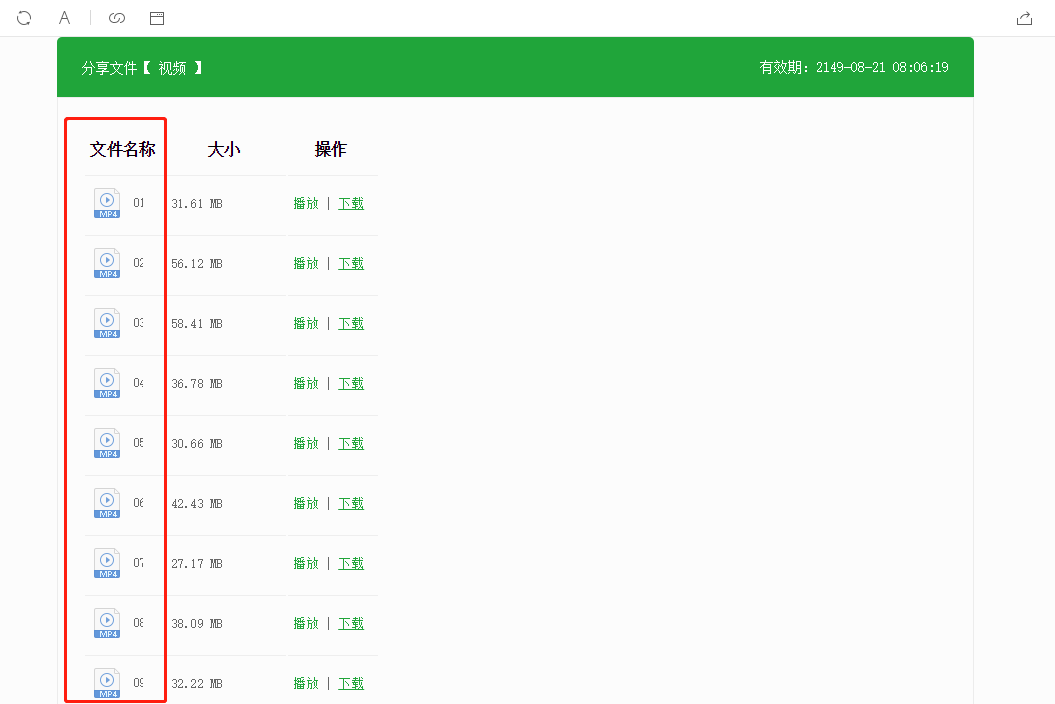This screenshot has height=704, width=1055.
Task: Click the 32.22 MB size cell
Action: point(196,683)
